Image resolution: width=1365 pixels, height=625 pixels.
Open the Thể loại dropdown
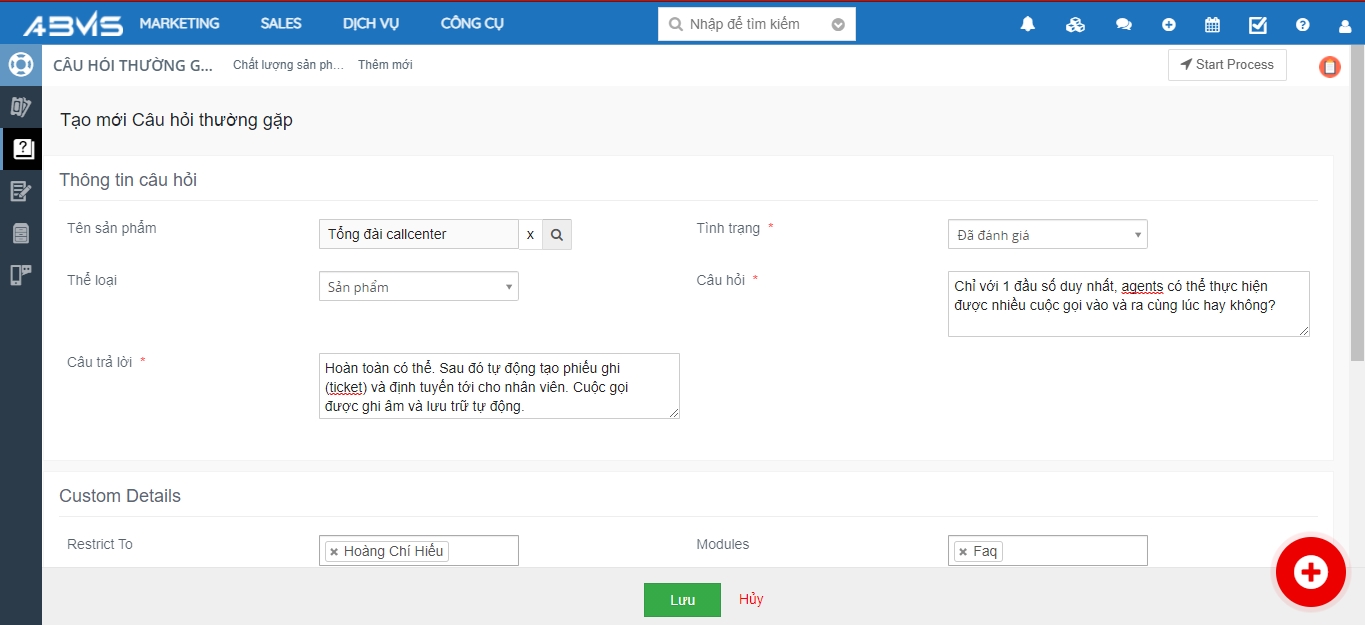point(418,287)
